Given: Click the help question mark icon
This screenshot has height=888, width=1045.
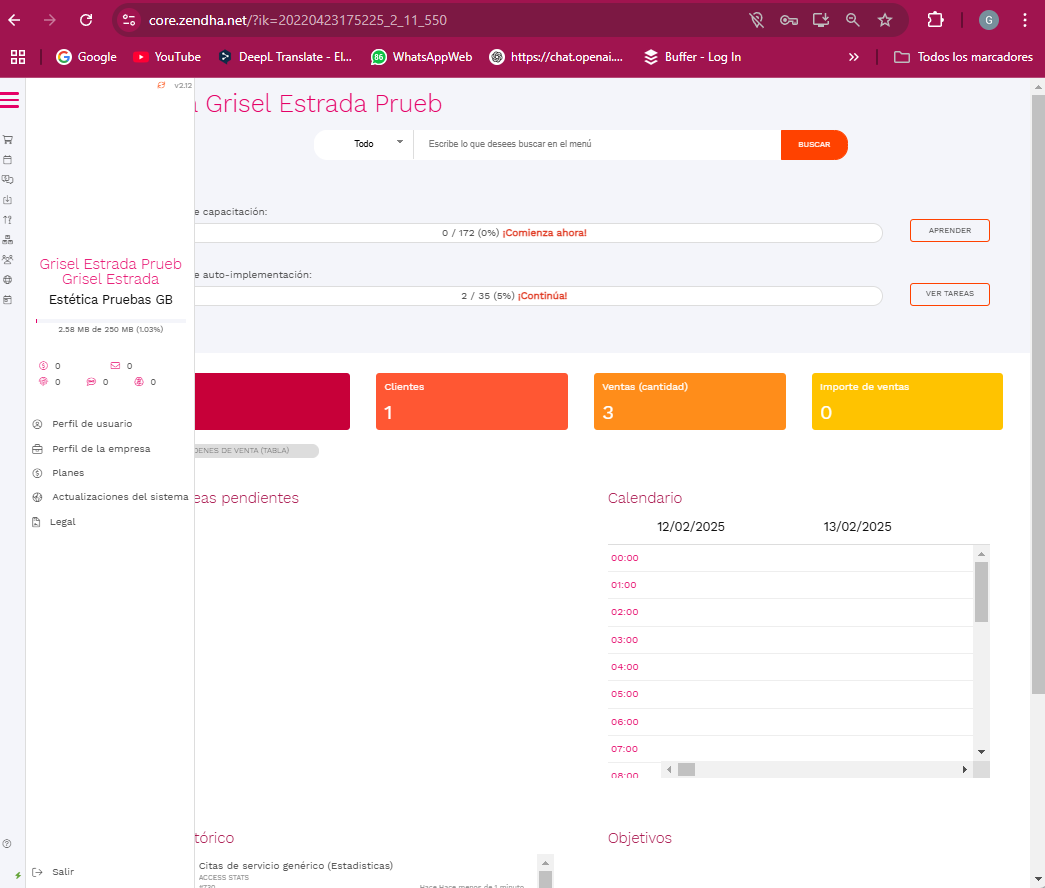Looking at the screenshot, I should click(8, 844).
